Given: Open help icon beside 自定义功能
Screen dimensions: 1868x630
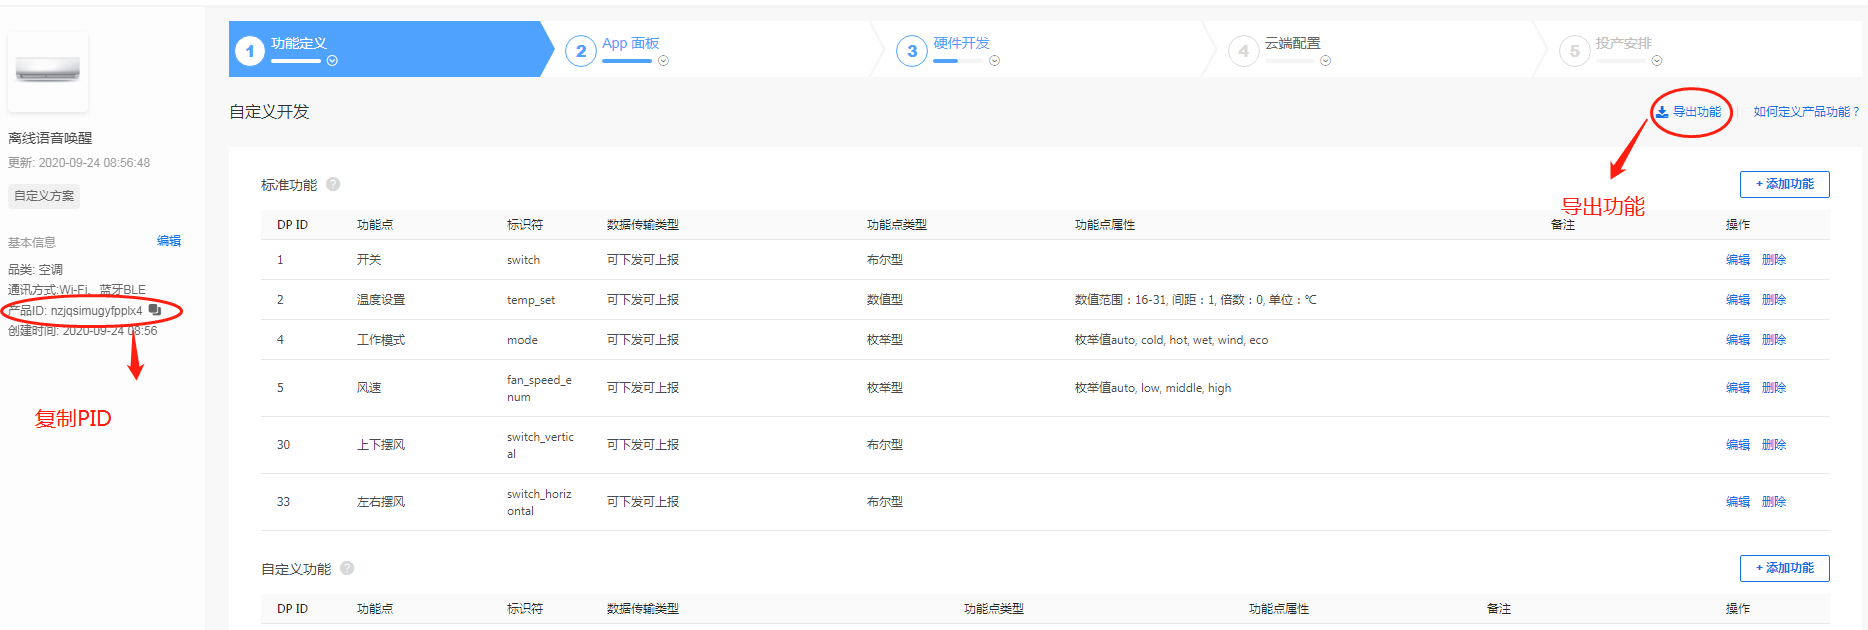Looking at the screenshot, I should click(347, 568).
